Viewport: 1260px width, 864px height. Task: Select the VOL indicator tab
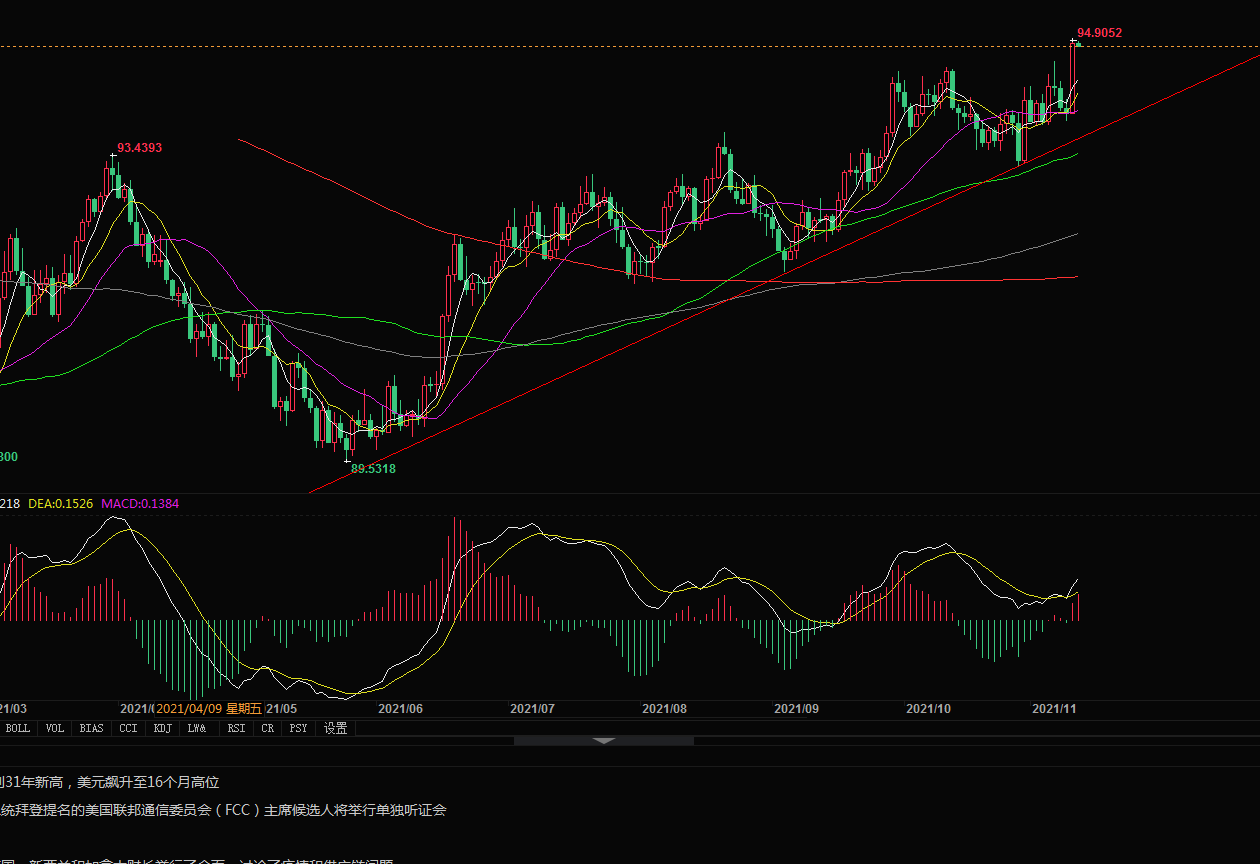[x=55, y=728]
